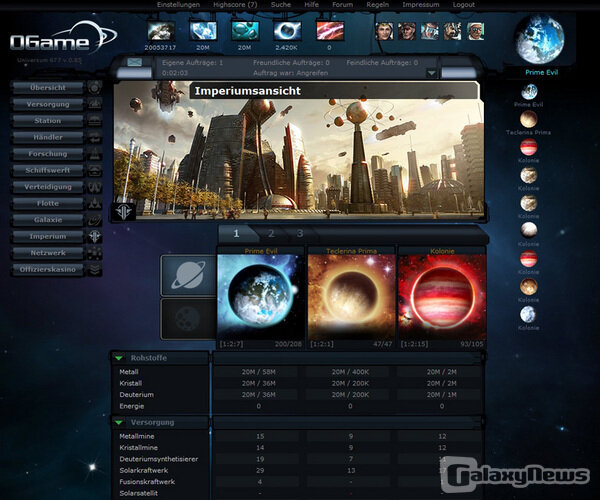Click icon beside Händler menu button
Screen dimensions: 600x500
[95, 137]
